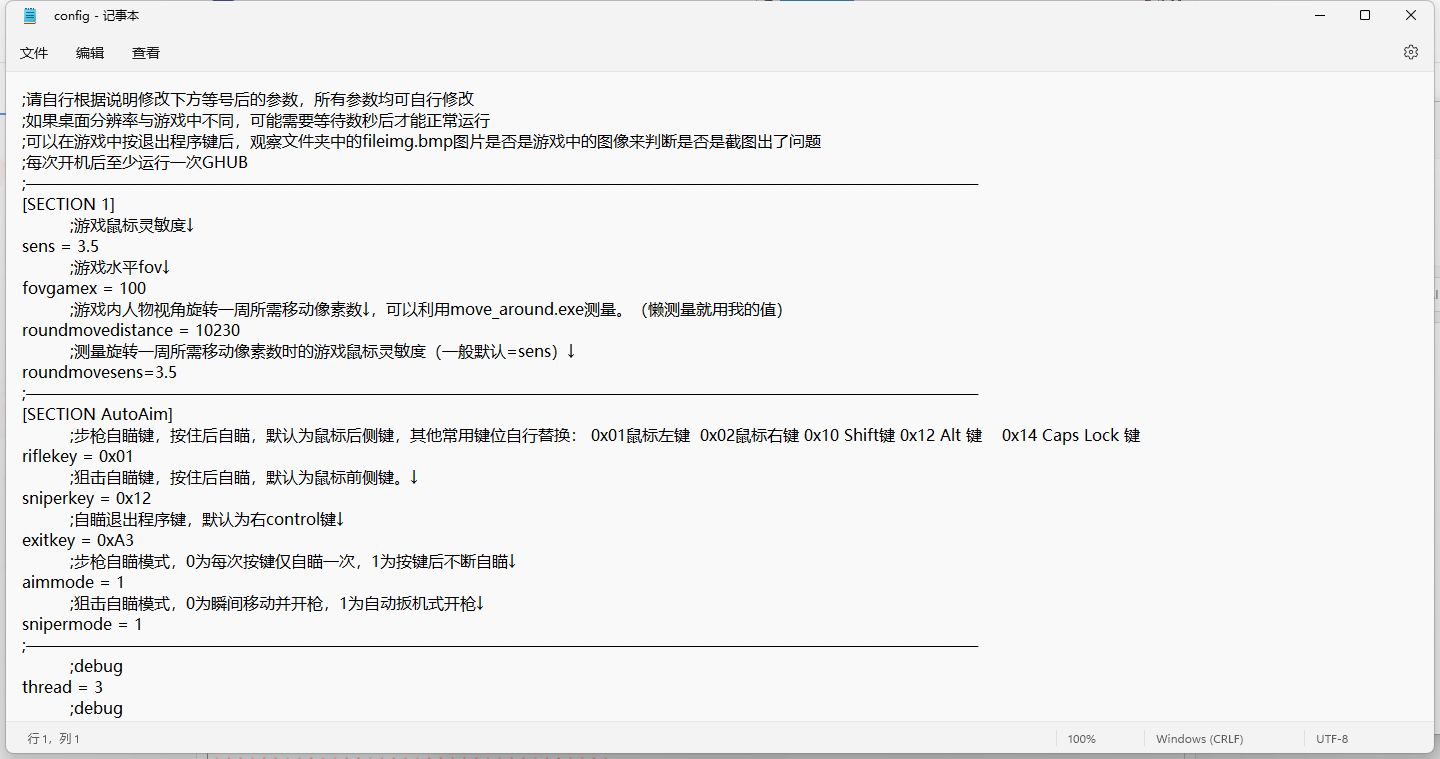Open Notepad settings via gear icon
Viewport: 1440px width, 759px height.
[x=1410, y=52]
